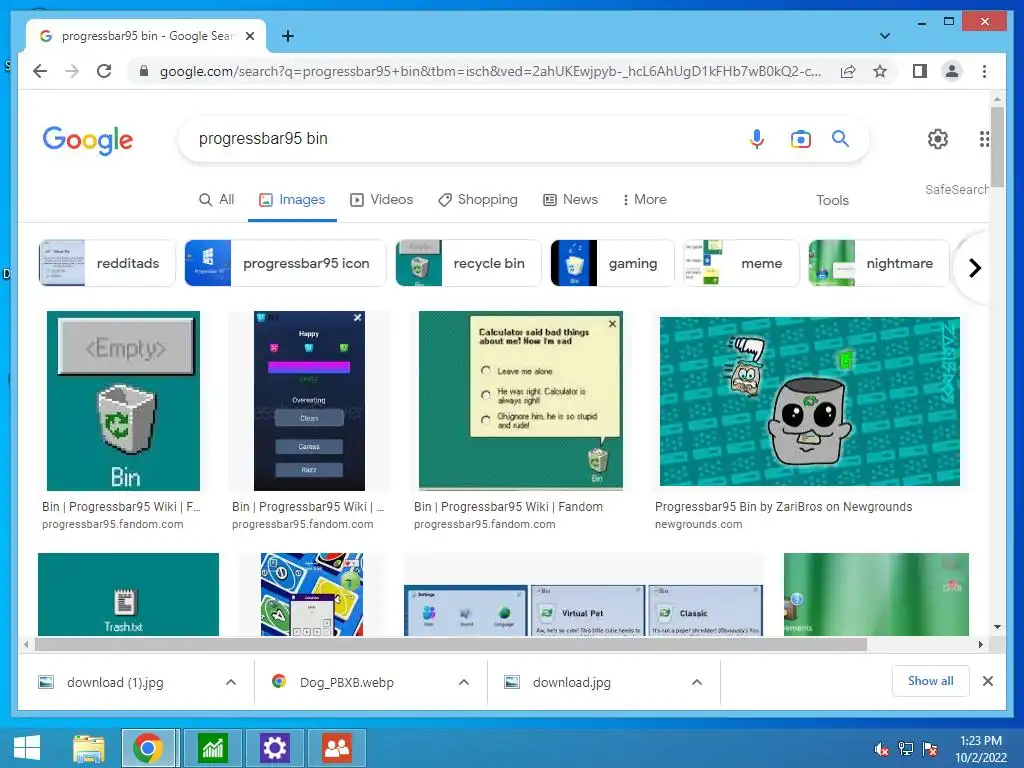Expand the More search options menu
Screen dimensions: 1024x768
(644, 200)
